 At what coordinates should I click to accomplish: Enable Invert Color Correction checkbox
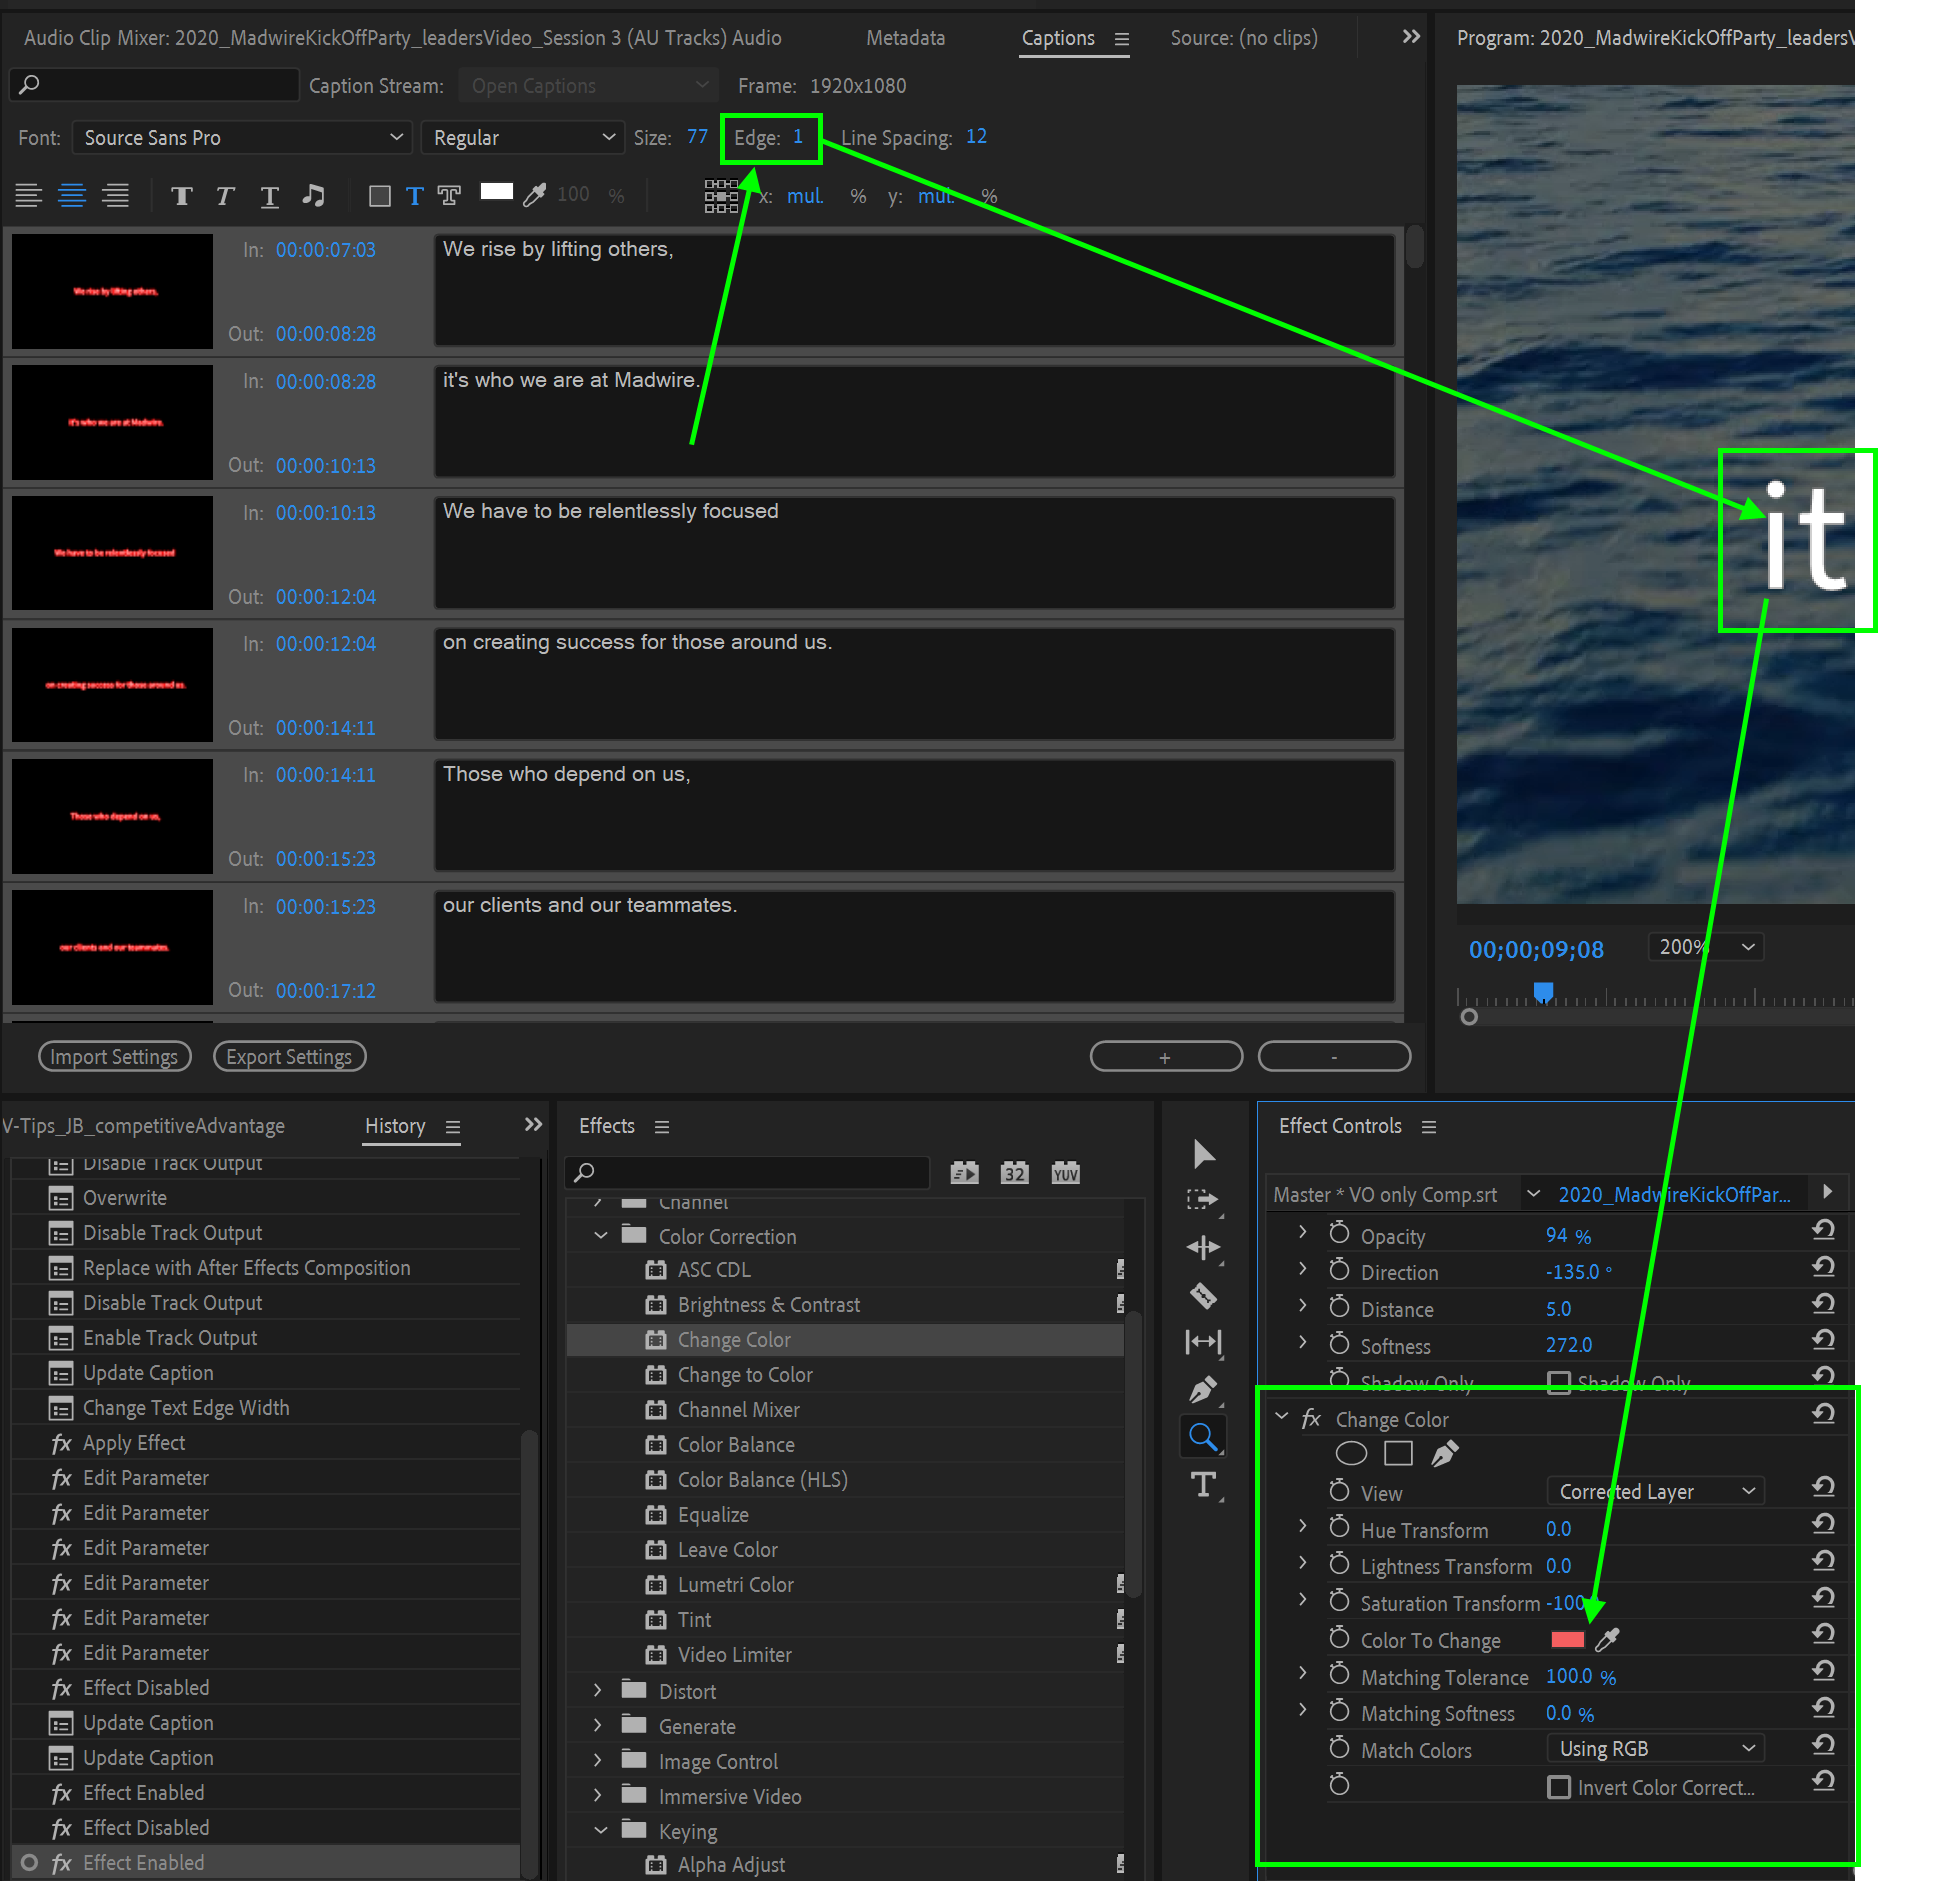[x=1559, y=1787]
